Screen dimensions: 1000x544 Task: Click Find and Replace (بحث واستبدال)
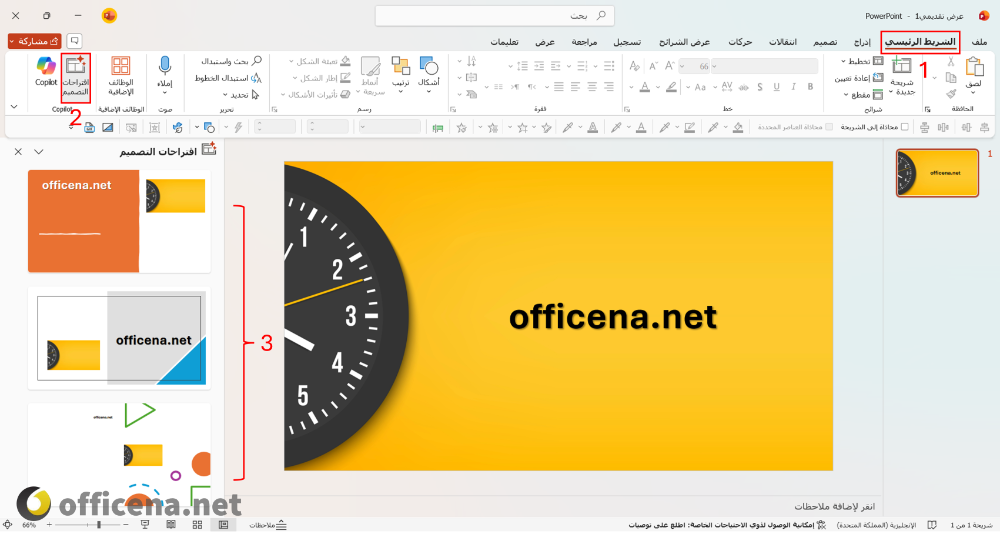point(232,61)
